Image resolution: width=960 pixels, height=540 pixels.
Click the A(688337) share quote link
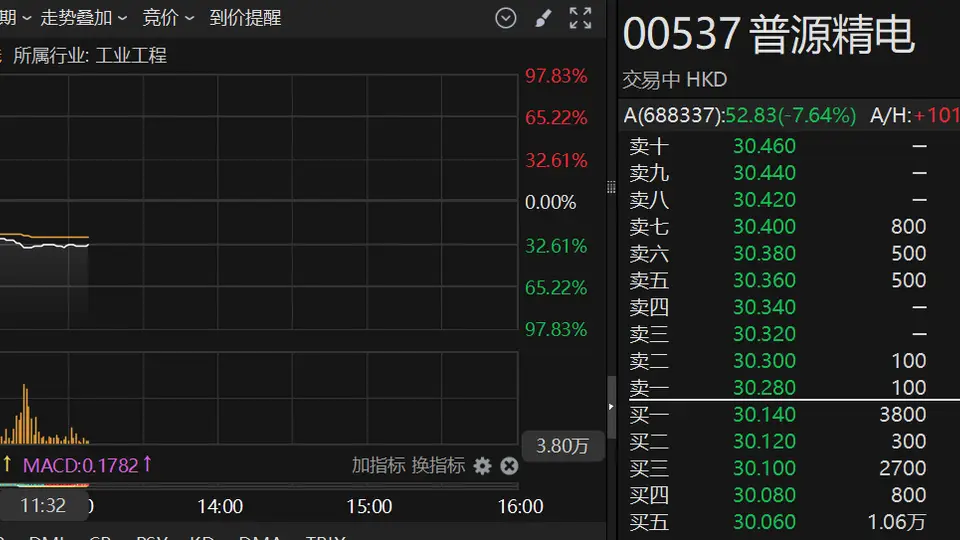pyautogui.click(x=740, y=115)
